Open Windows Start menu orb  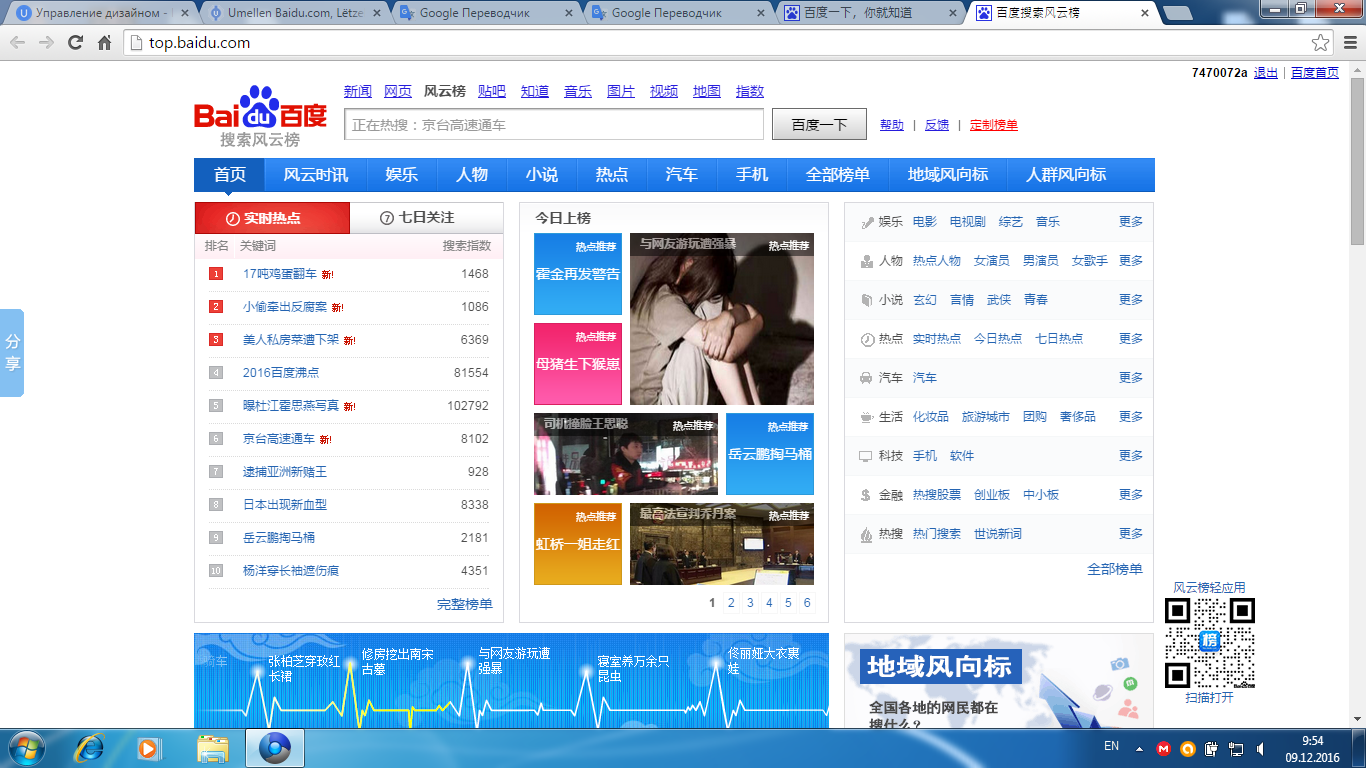point(27,748)
